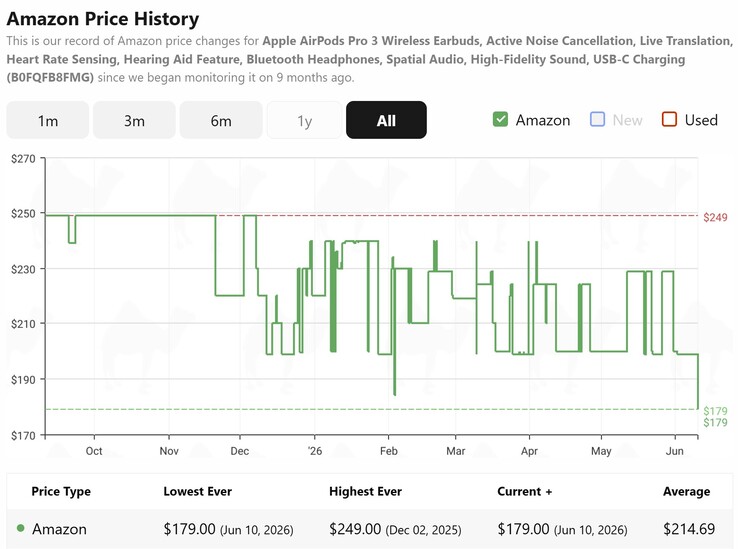The width and height of the screenshot is (738, 549).
Task: Click the Dec x-axis label
Action: 240,451
